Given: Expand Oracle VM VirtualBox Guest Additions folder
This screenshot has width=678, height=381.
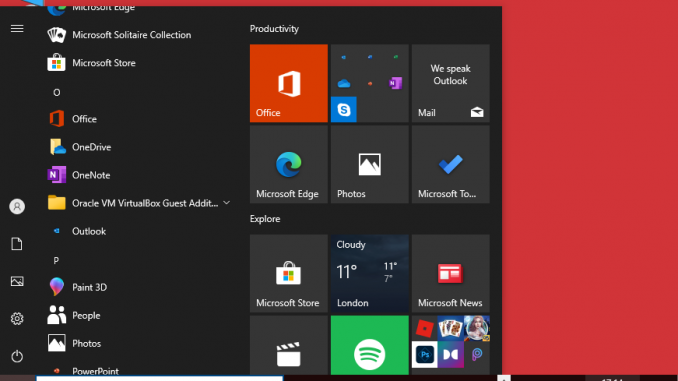Looking at the screenshot, I should click(x=138, y=203).
